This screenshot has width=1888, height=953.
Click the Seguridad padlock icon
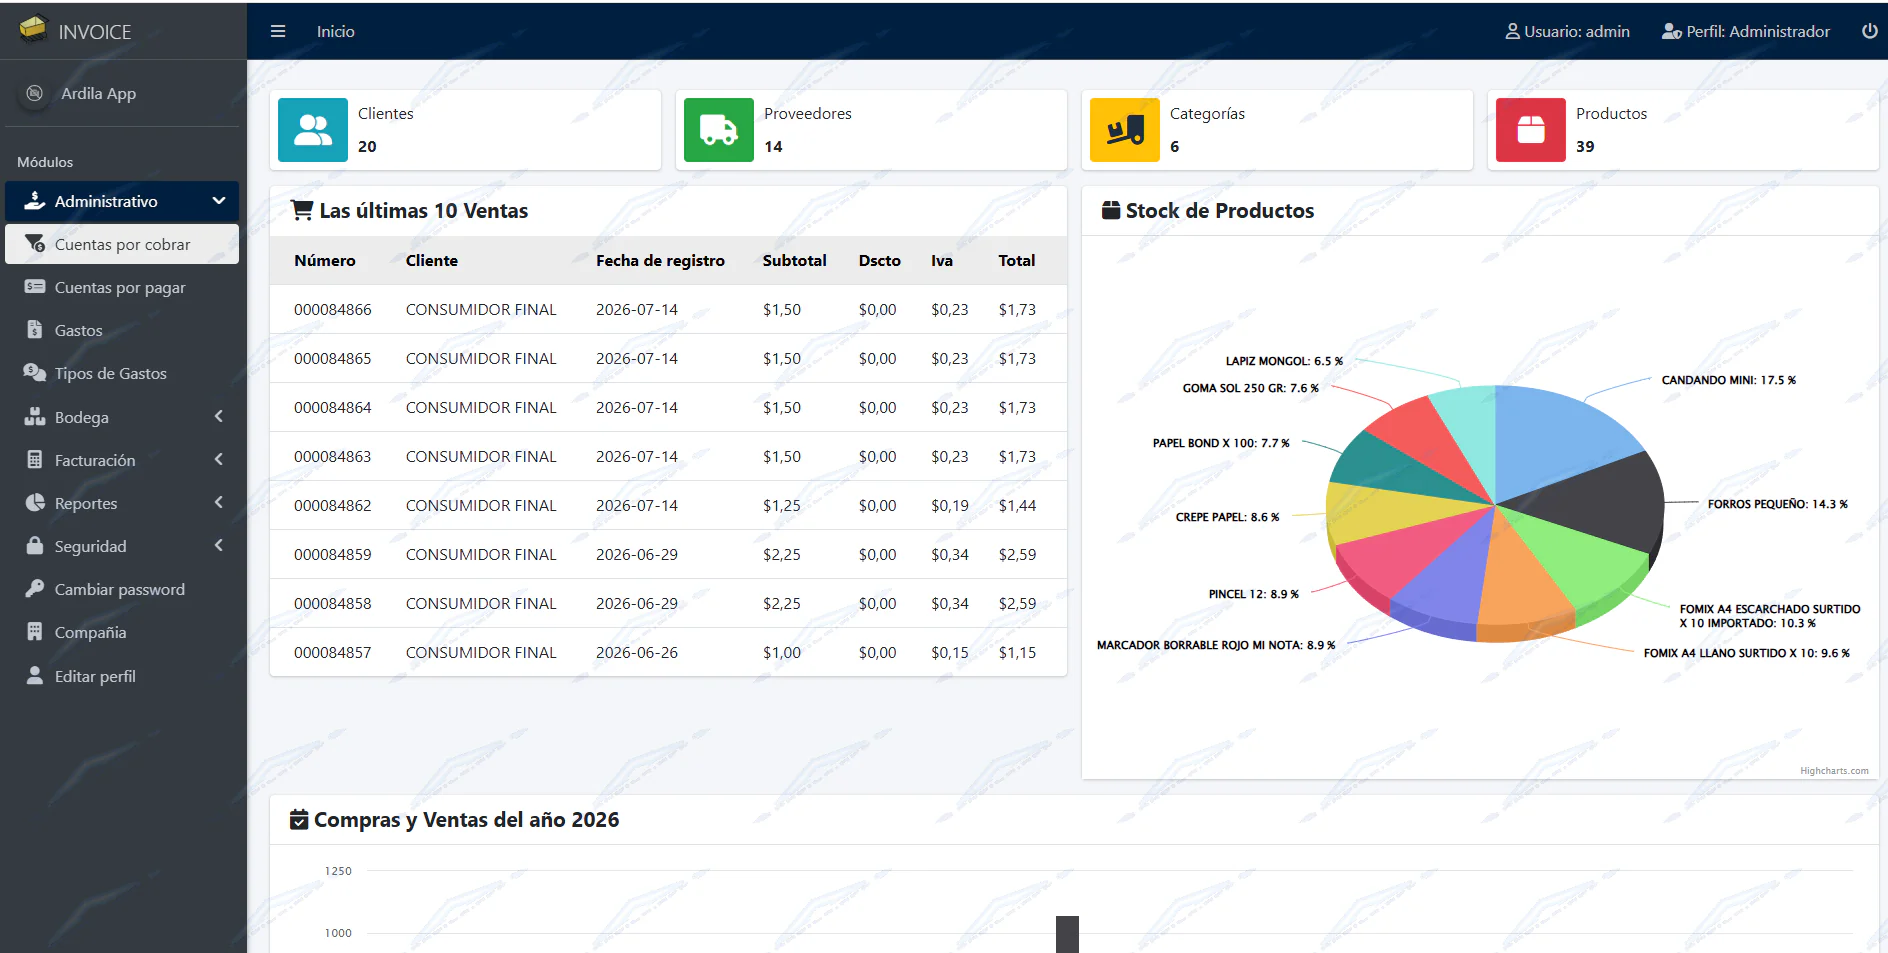[x=35, y=546]
